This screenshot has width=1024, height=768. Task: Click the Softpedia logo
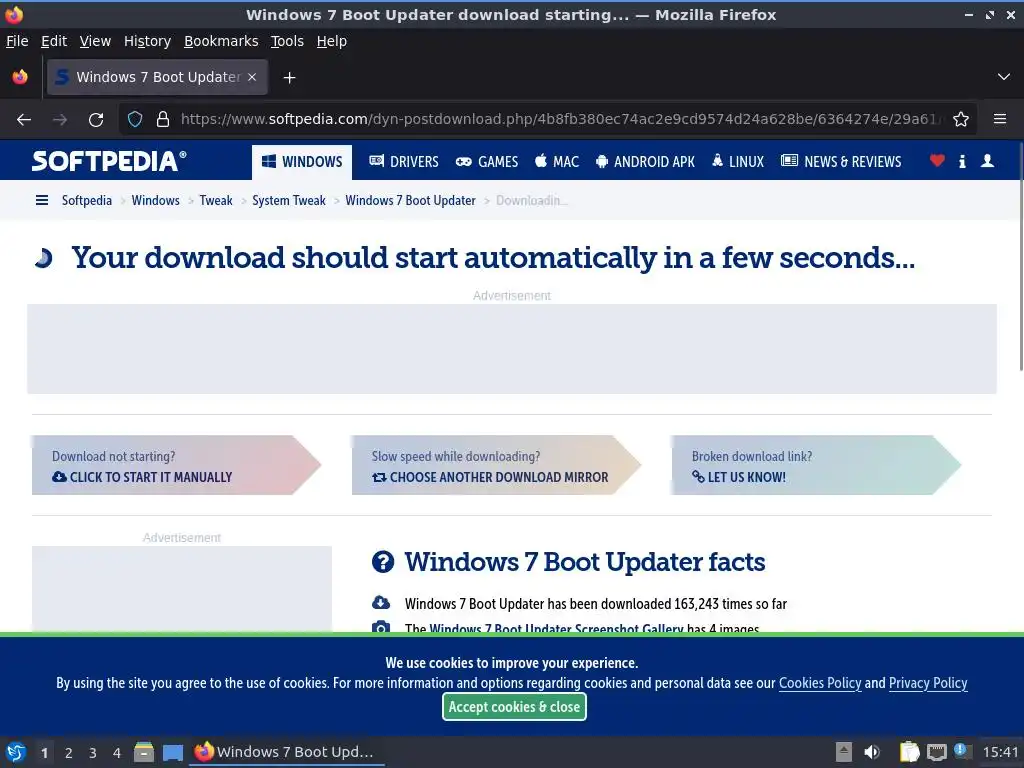point(109,161)
